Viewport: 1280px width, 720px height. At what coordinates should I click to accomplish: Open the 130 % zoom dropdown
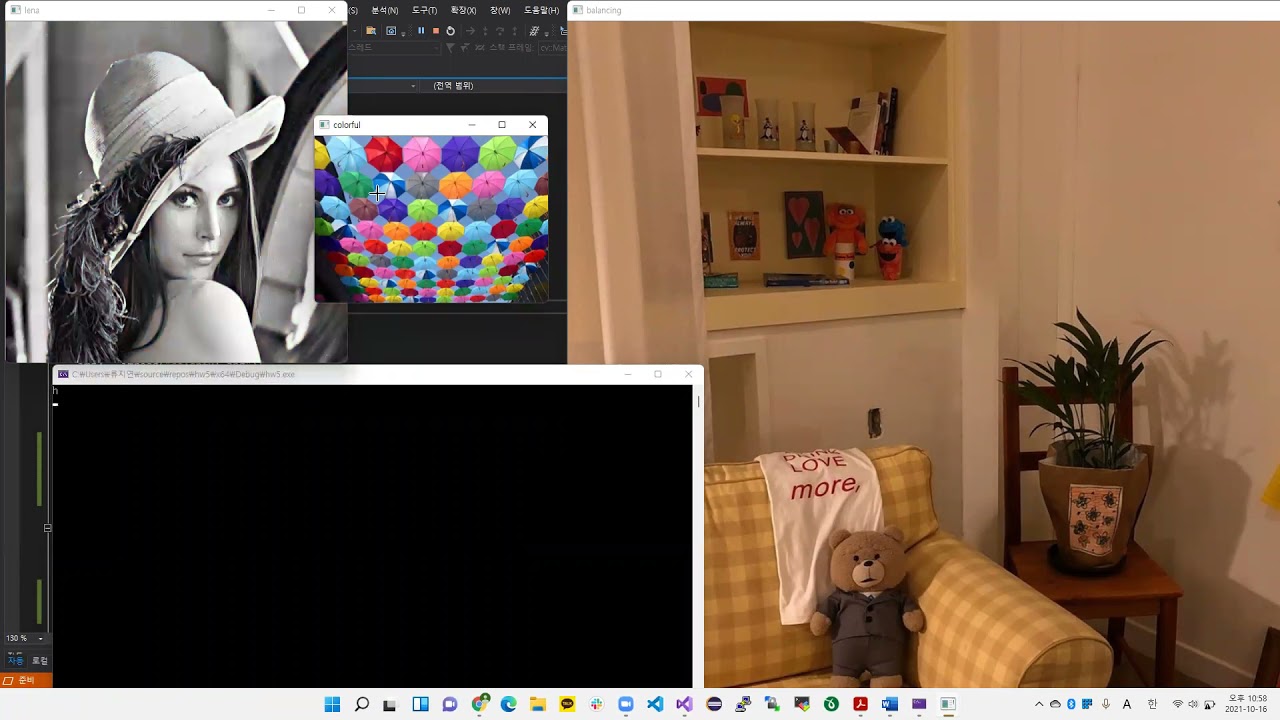point(41,638)
